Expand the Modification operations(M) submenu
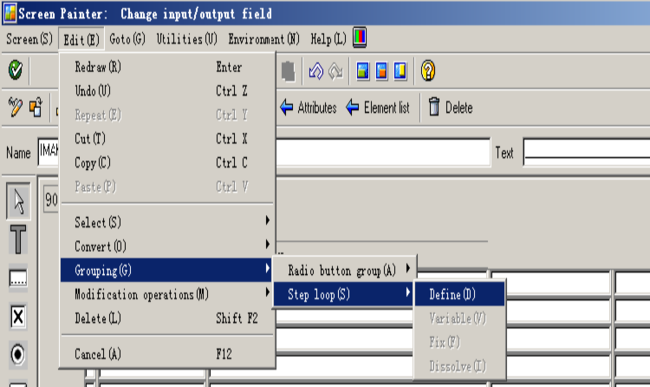 [x=167, y=294]
